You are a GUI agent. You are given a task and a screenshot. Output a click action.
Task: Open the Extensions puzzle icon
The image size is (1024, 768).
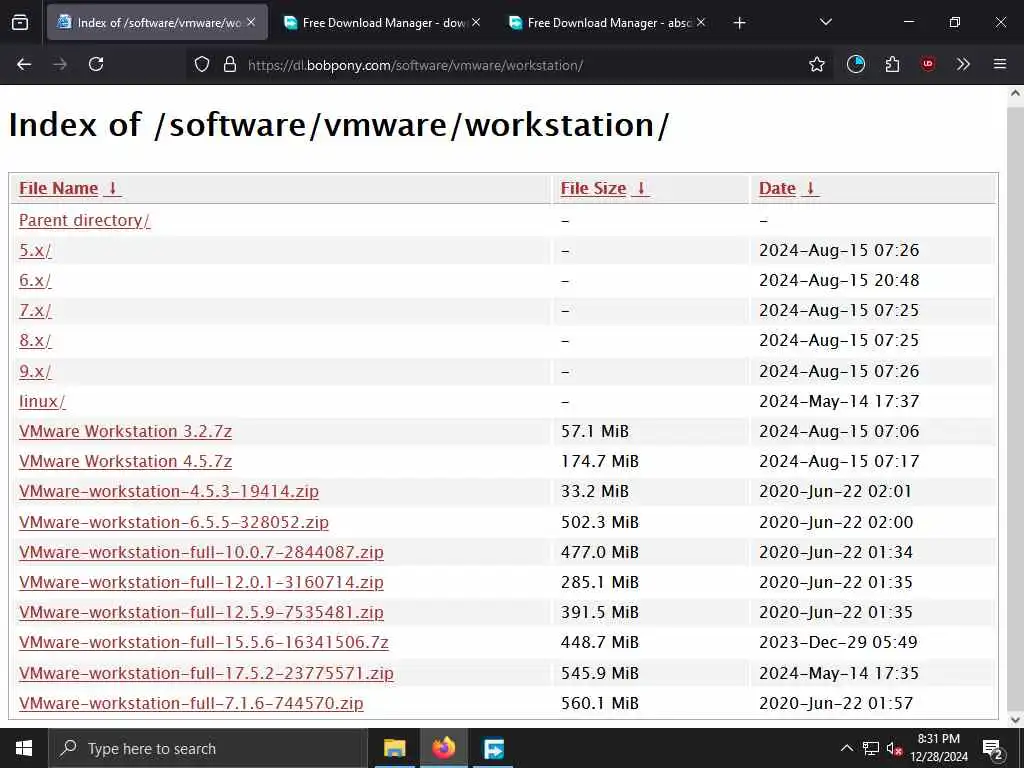pyautogui.click(x=892, y=64)
